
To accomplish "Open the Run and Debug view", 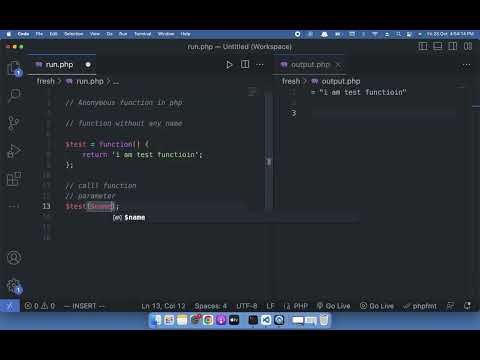I will (14, 151).
